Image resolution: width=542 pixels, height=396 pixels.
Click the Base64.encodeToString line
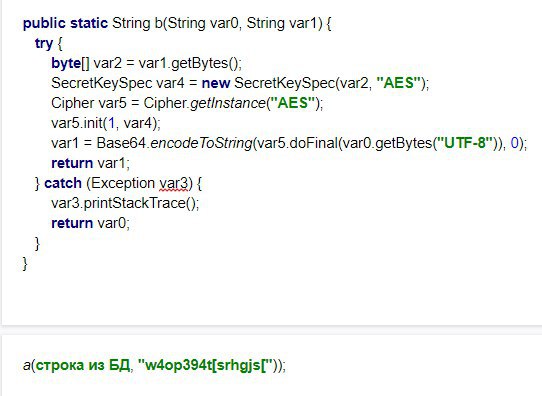[289, 143]
